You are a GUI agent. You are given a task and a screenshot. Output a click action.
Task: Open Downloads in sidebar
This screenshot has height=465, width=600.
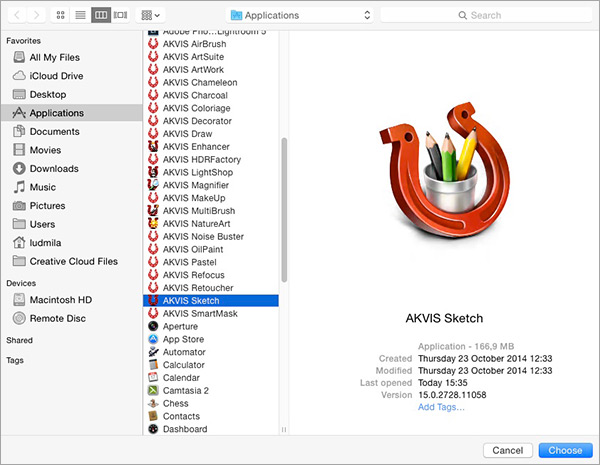click(72, 168)
